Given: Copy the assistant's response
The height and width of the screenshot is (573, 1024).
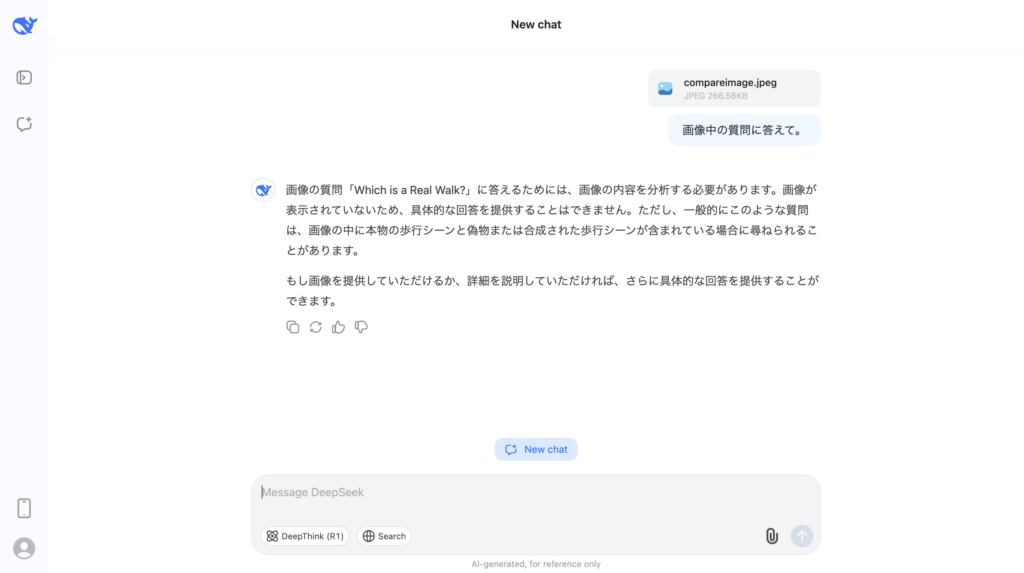Looking at the screenshot, I should [293, 327].
